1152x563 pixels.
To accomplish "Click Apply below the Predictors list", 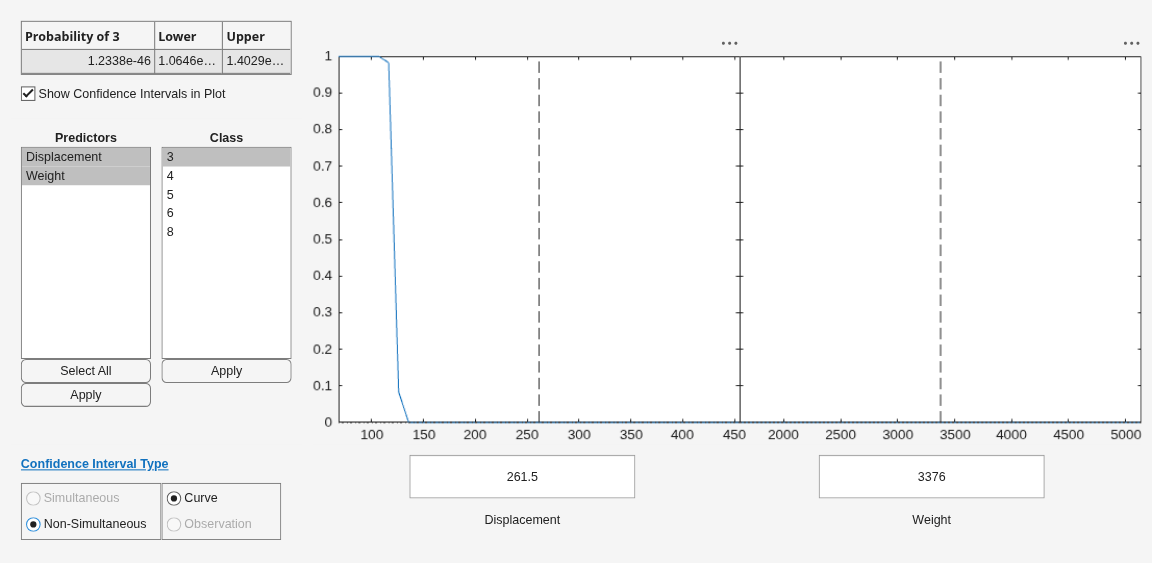I will 86,395.
